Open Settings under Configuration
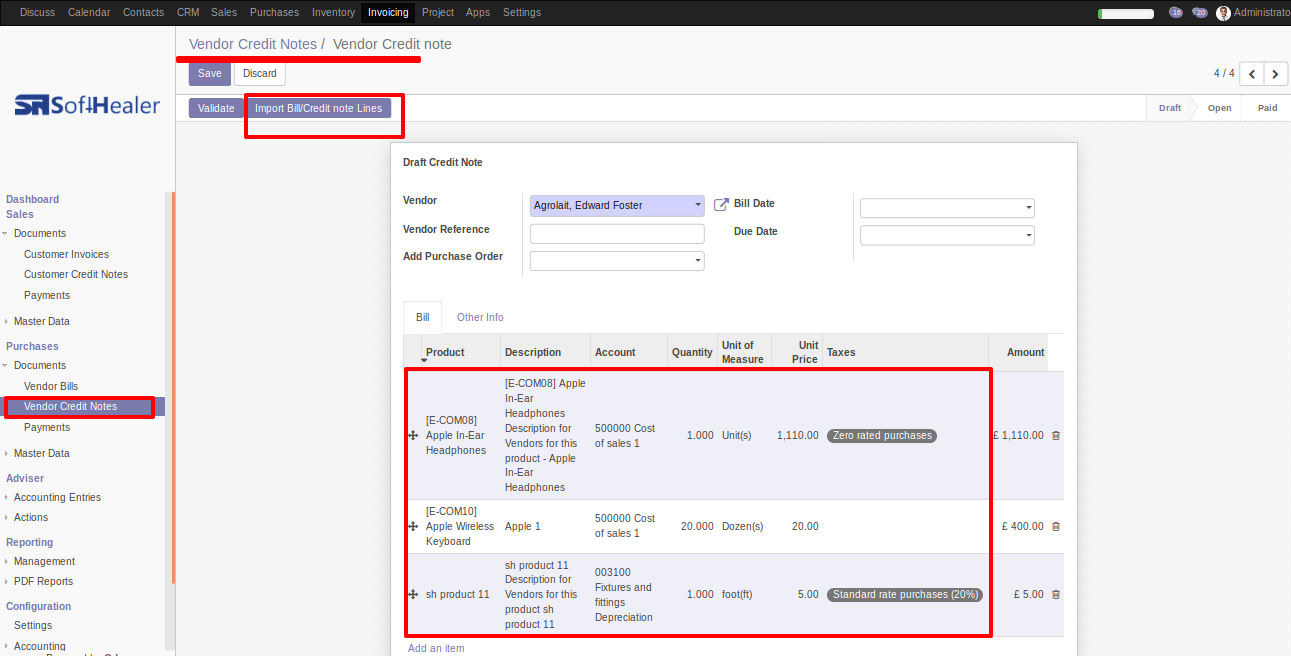 coord(33,625)
